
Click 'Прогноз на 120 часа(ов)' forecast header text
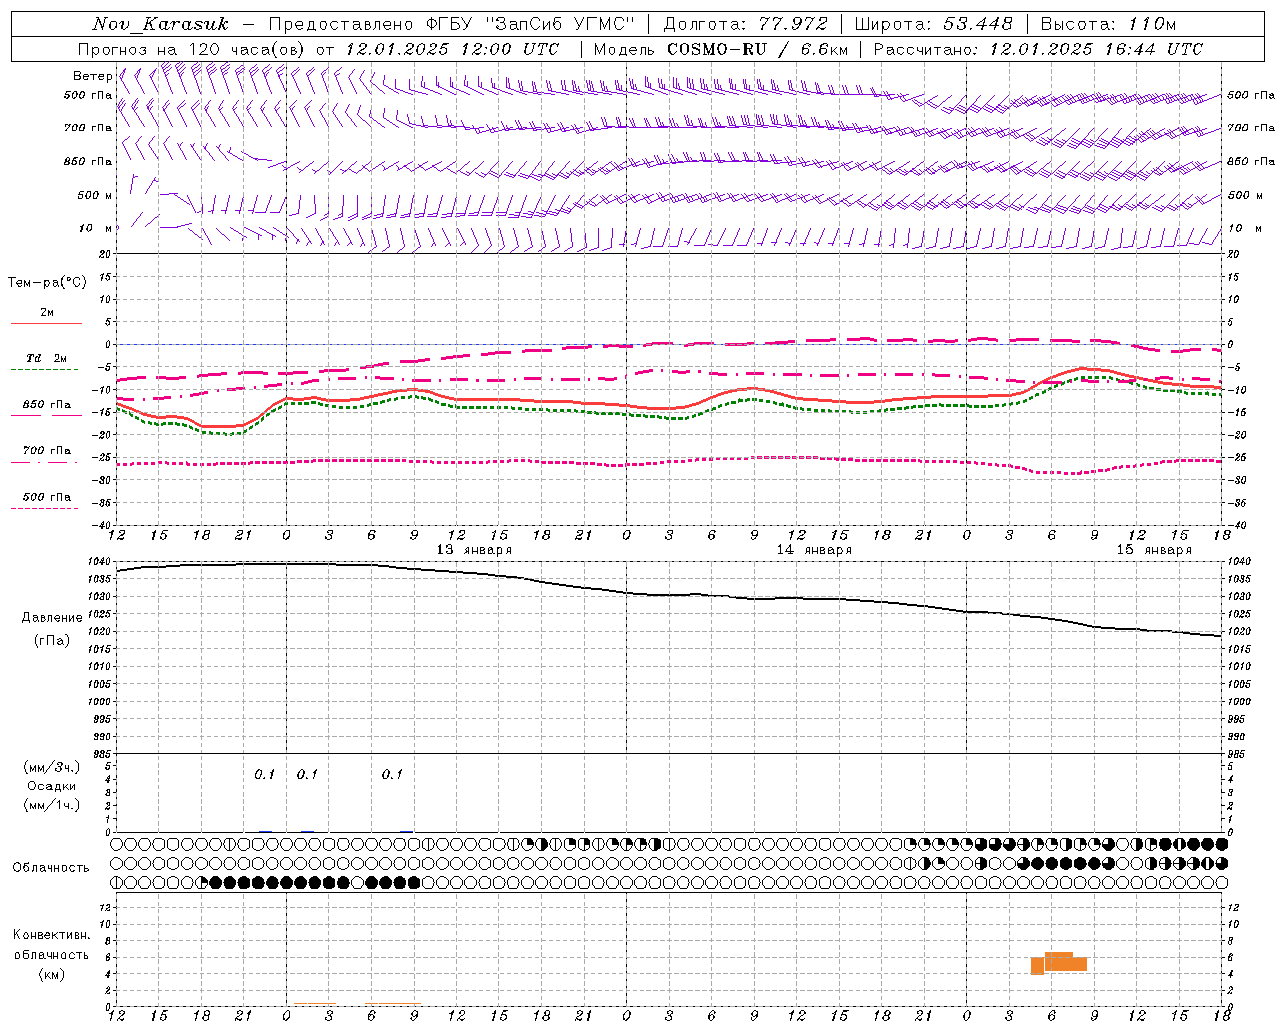[x=192, y=49]
